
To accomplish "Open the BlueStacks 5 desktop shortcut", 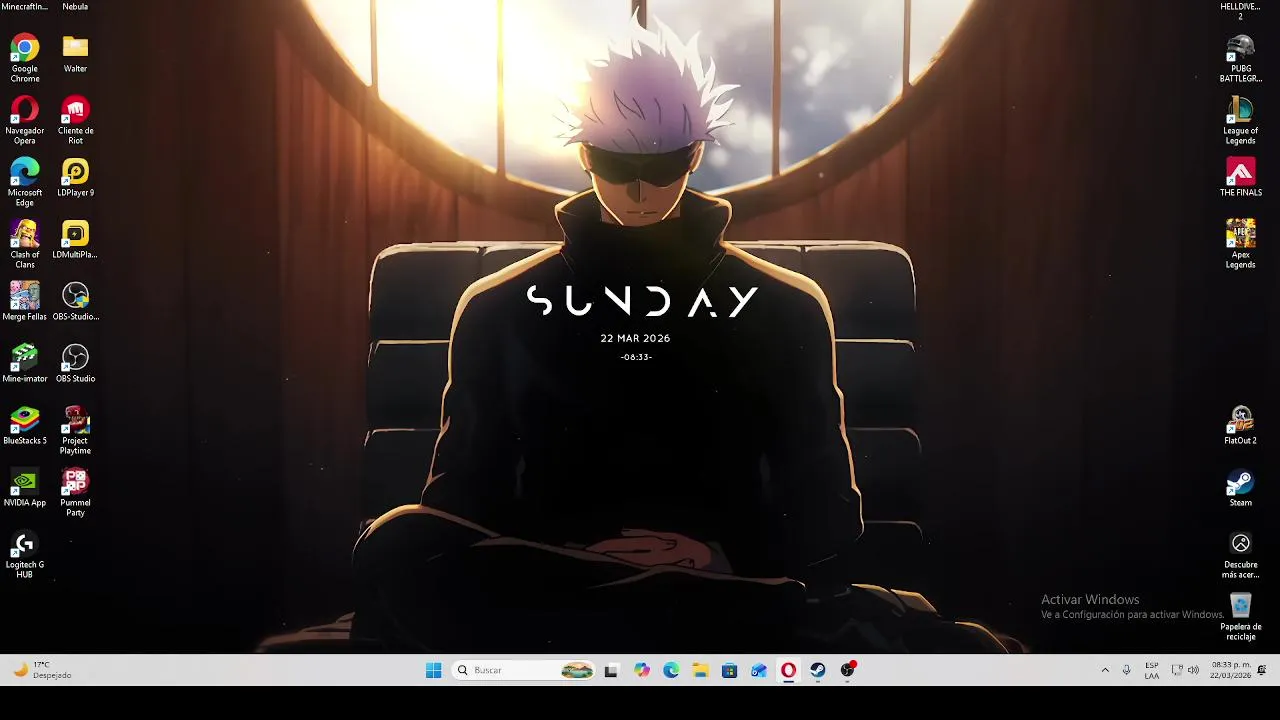I will point(25,426).
